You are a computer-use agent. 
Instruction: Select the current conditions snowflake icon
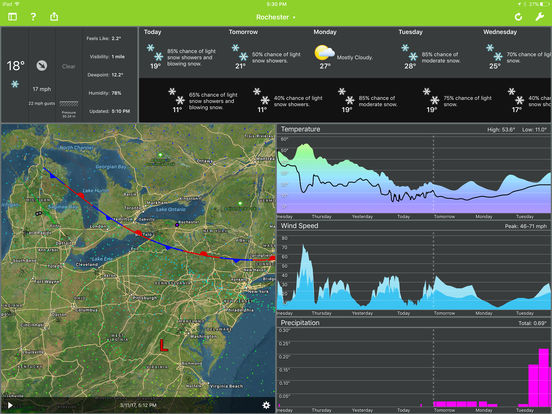(15, 84)
